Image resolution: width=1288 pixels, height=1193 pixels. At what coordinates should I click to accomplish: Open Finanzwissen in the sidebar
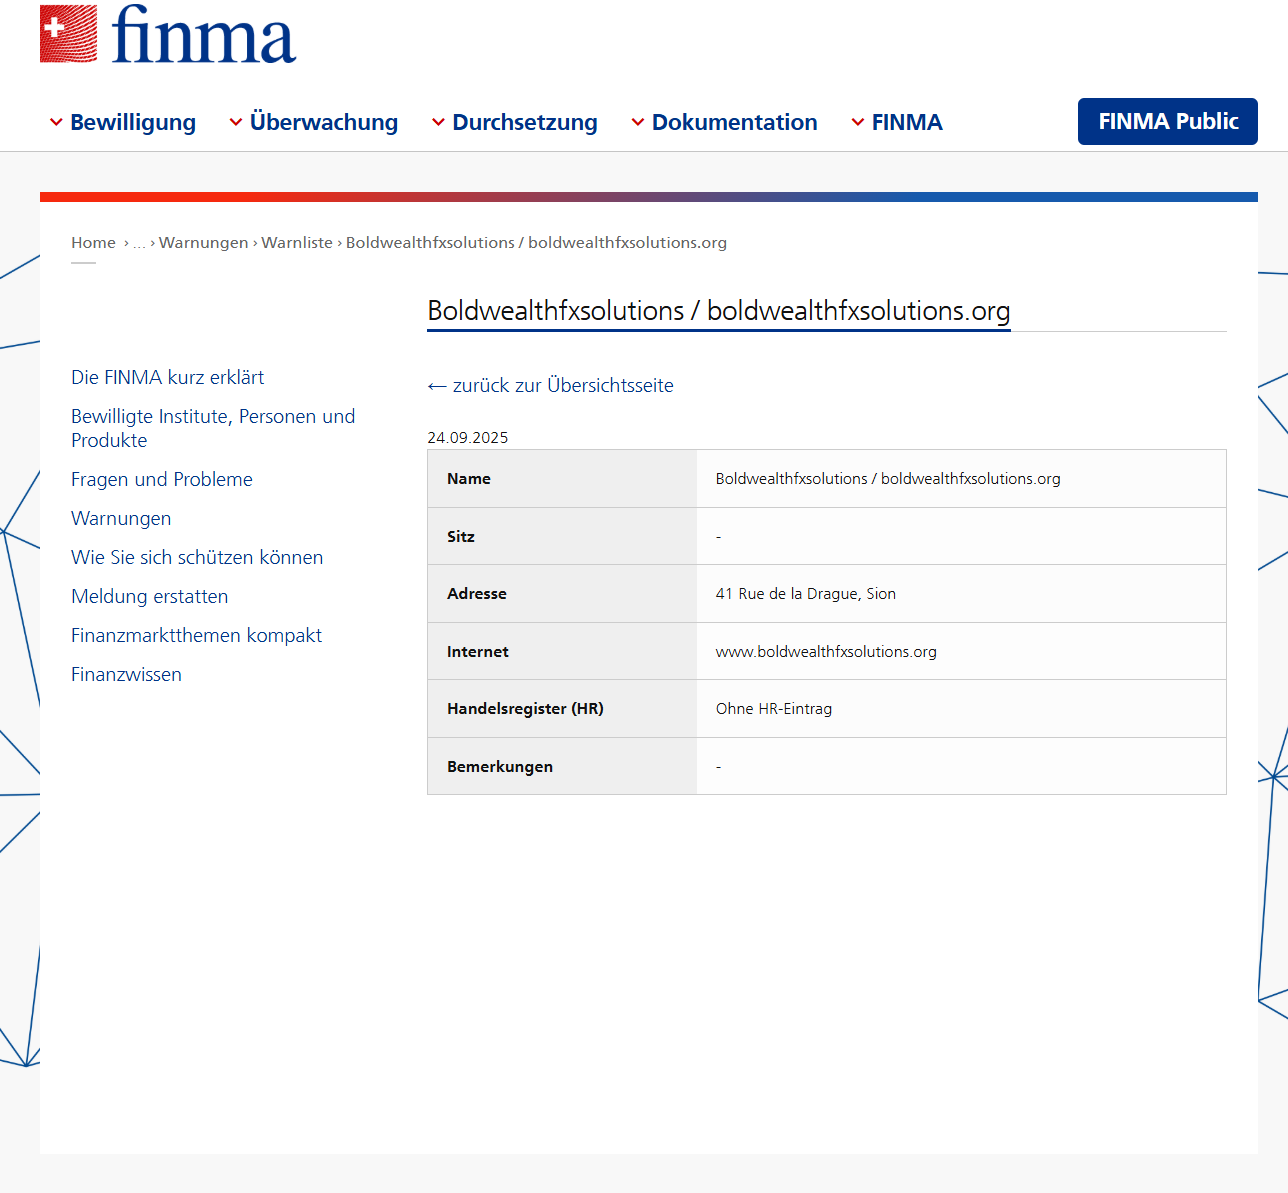coord(126,674)
